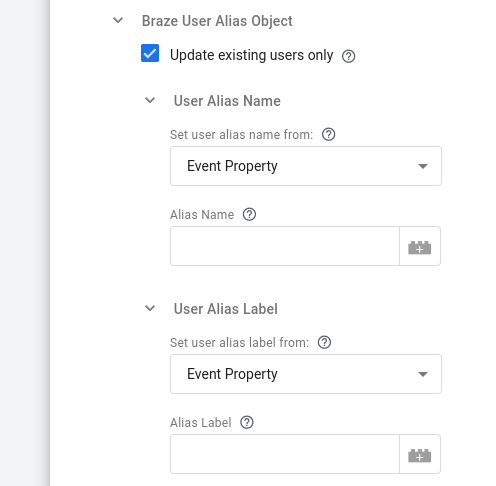Screen dimensions: 496x486
Task: Select the User Alias Name heading text
Action: click(227, 101)
